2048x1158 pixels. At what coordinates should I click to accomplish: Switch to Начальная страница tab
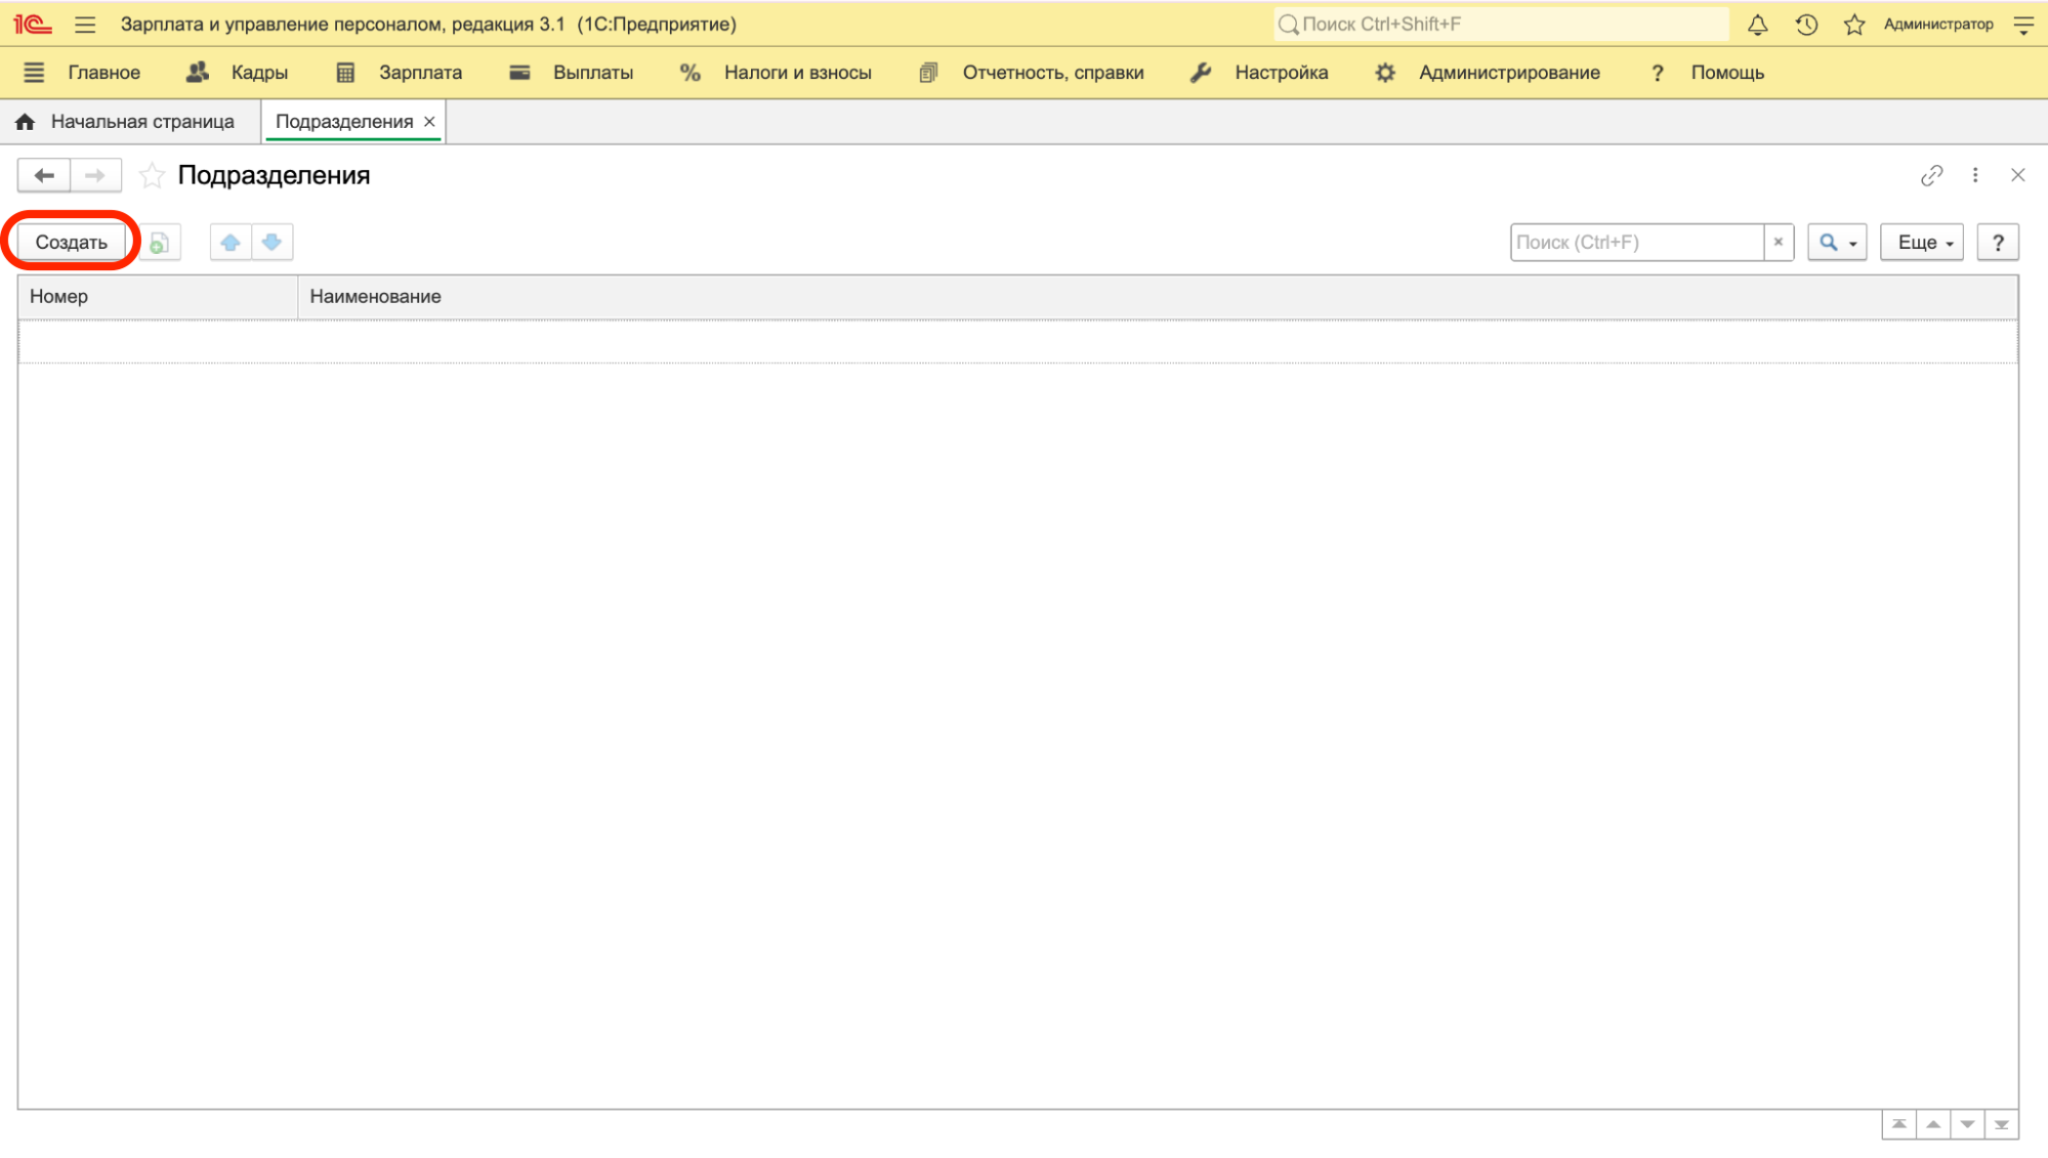point(126,122)
